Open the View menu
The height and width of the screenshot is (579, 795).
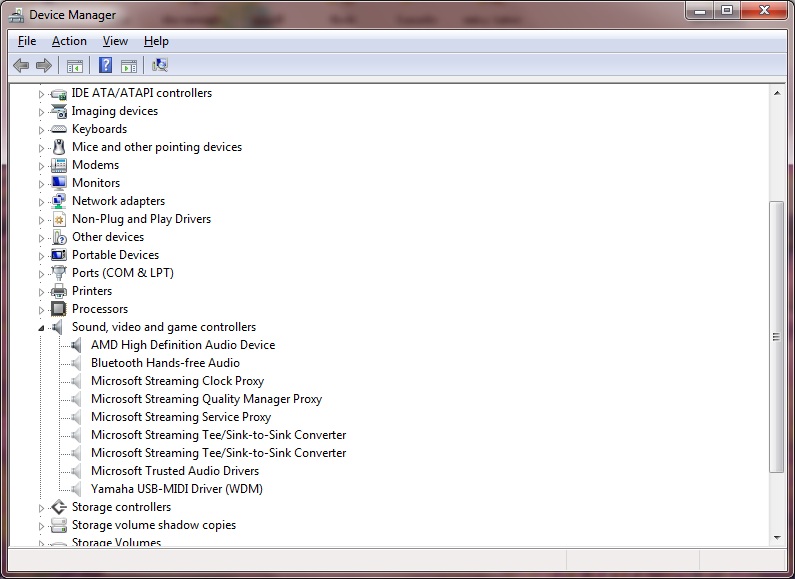115,41
